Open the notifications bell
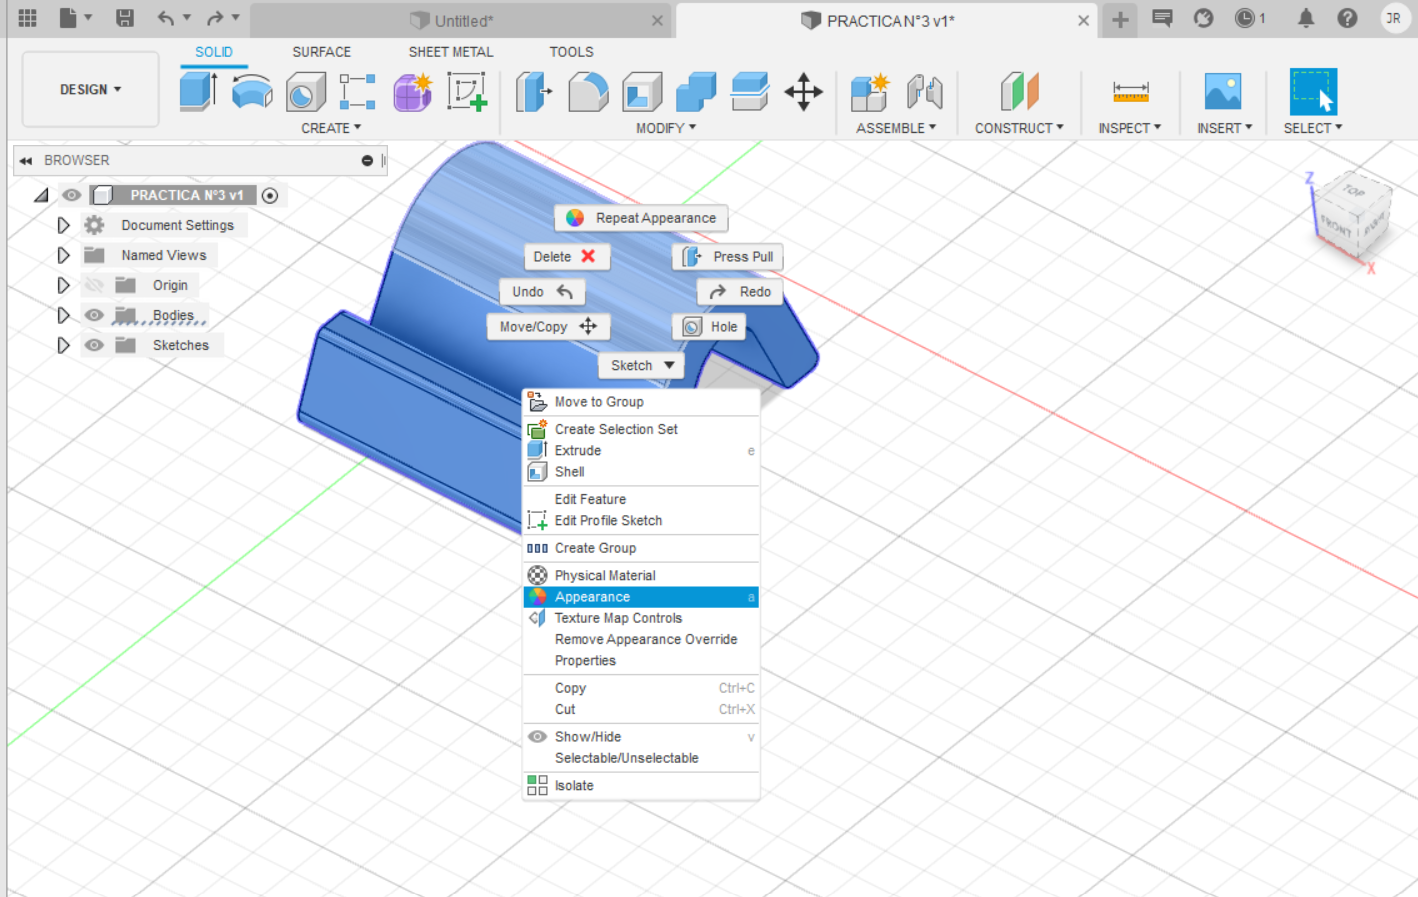Screen dimensions: 1418x897 coord(1306,18)
